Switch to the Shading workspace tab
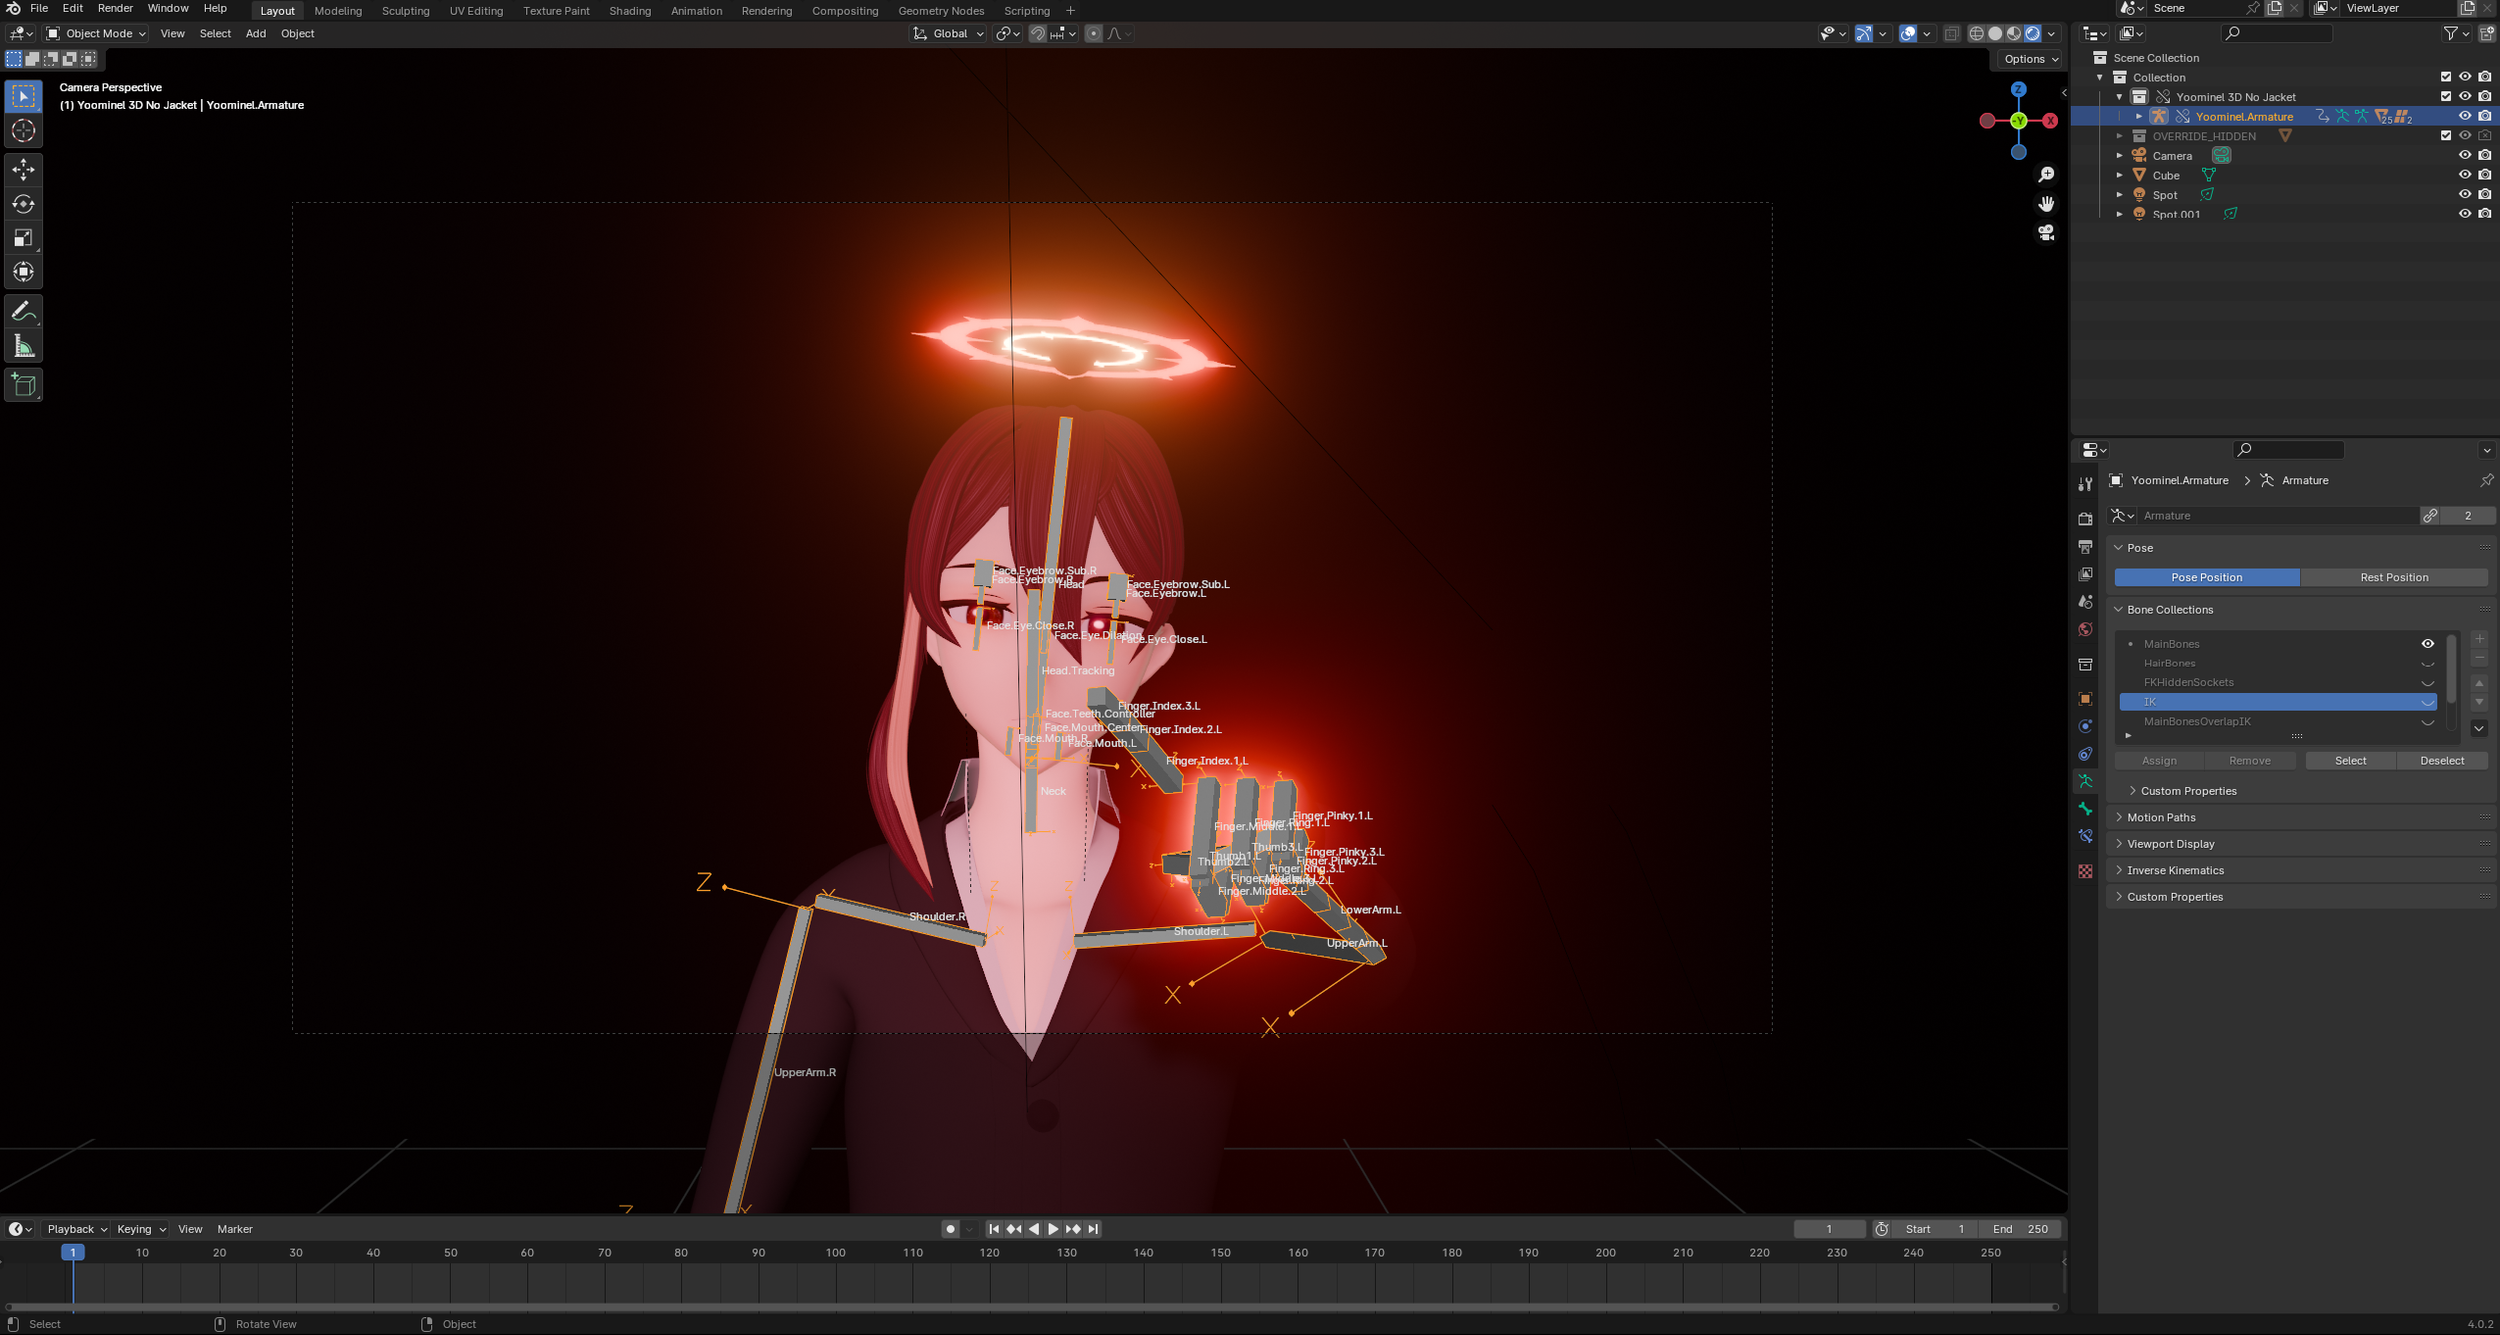Viewport: 2500px width, 1335px height. tap(630, 11)
